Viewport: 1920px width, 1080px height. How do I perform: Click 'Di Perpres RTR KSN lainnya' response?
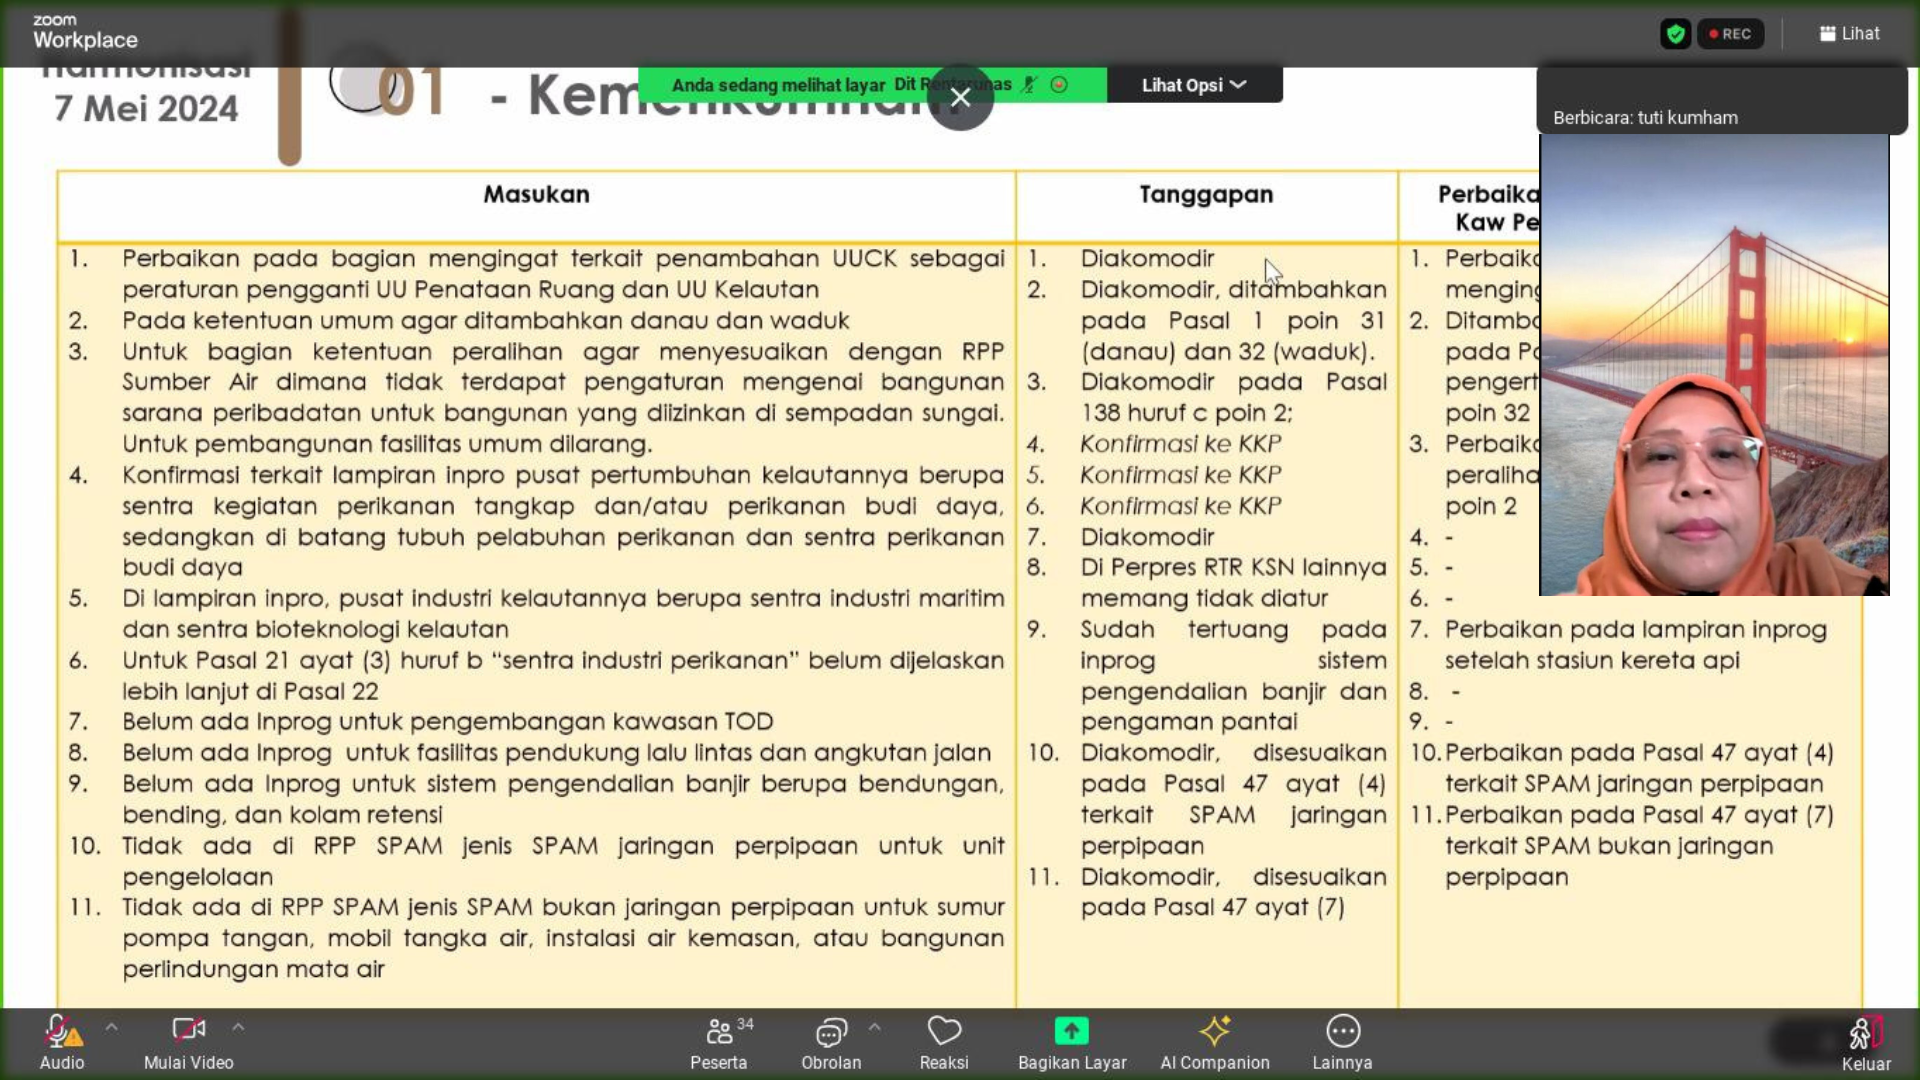[1233, 567]
